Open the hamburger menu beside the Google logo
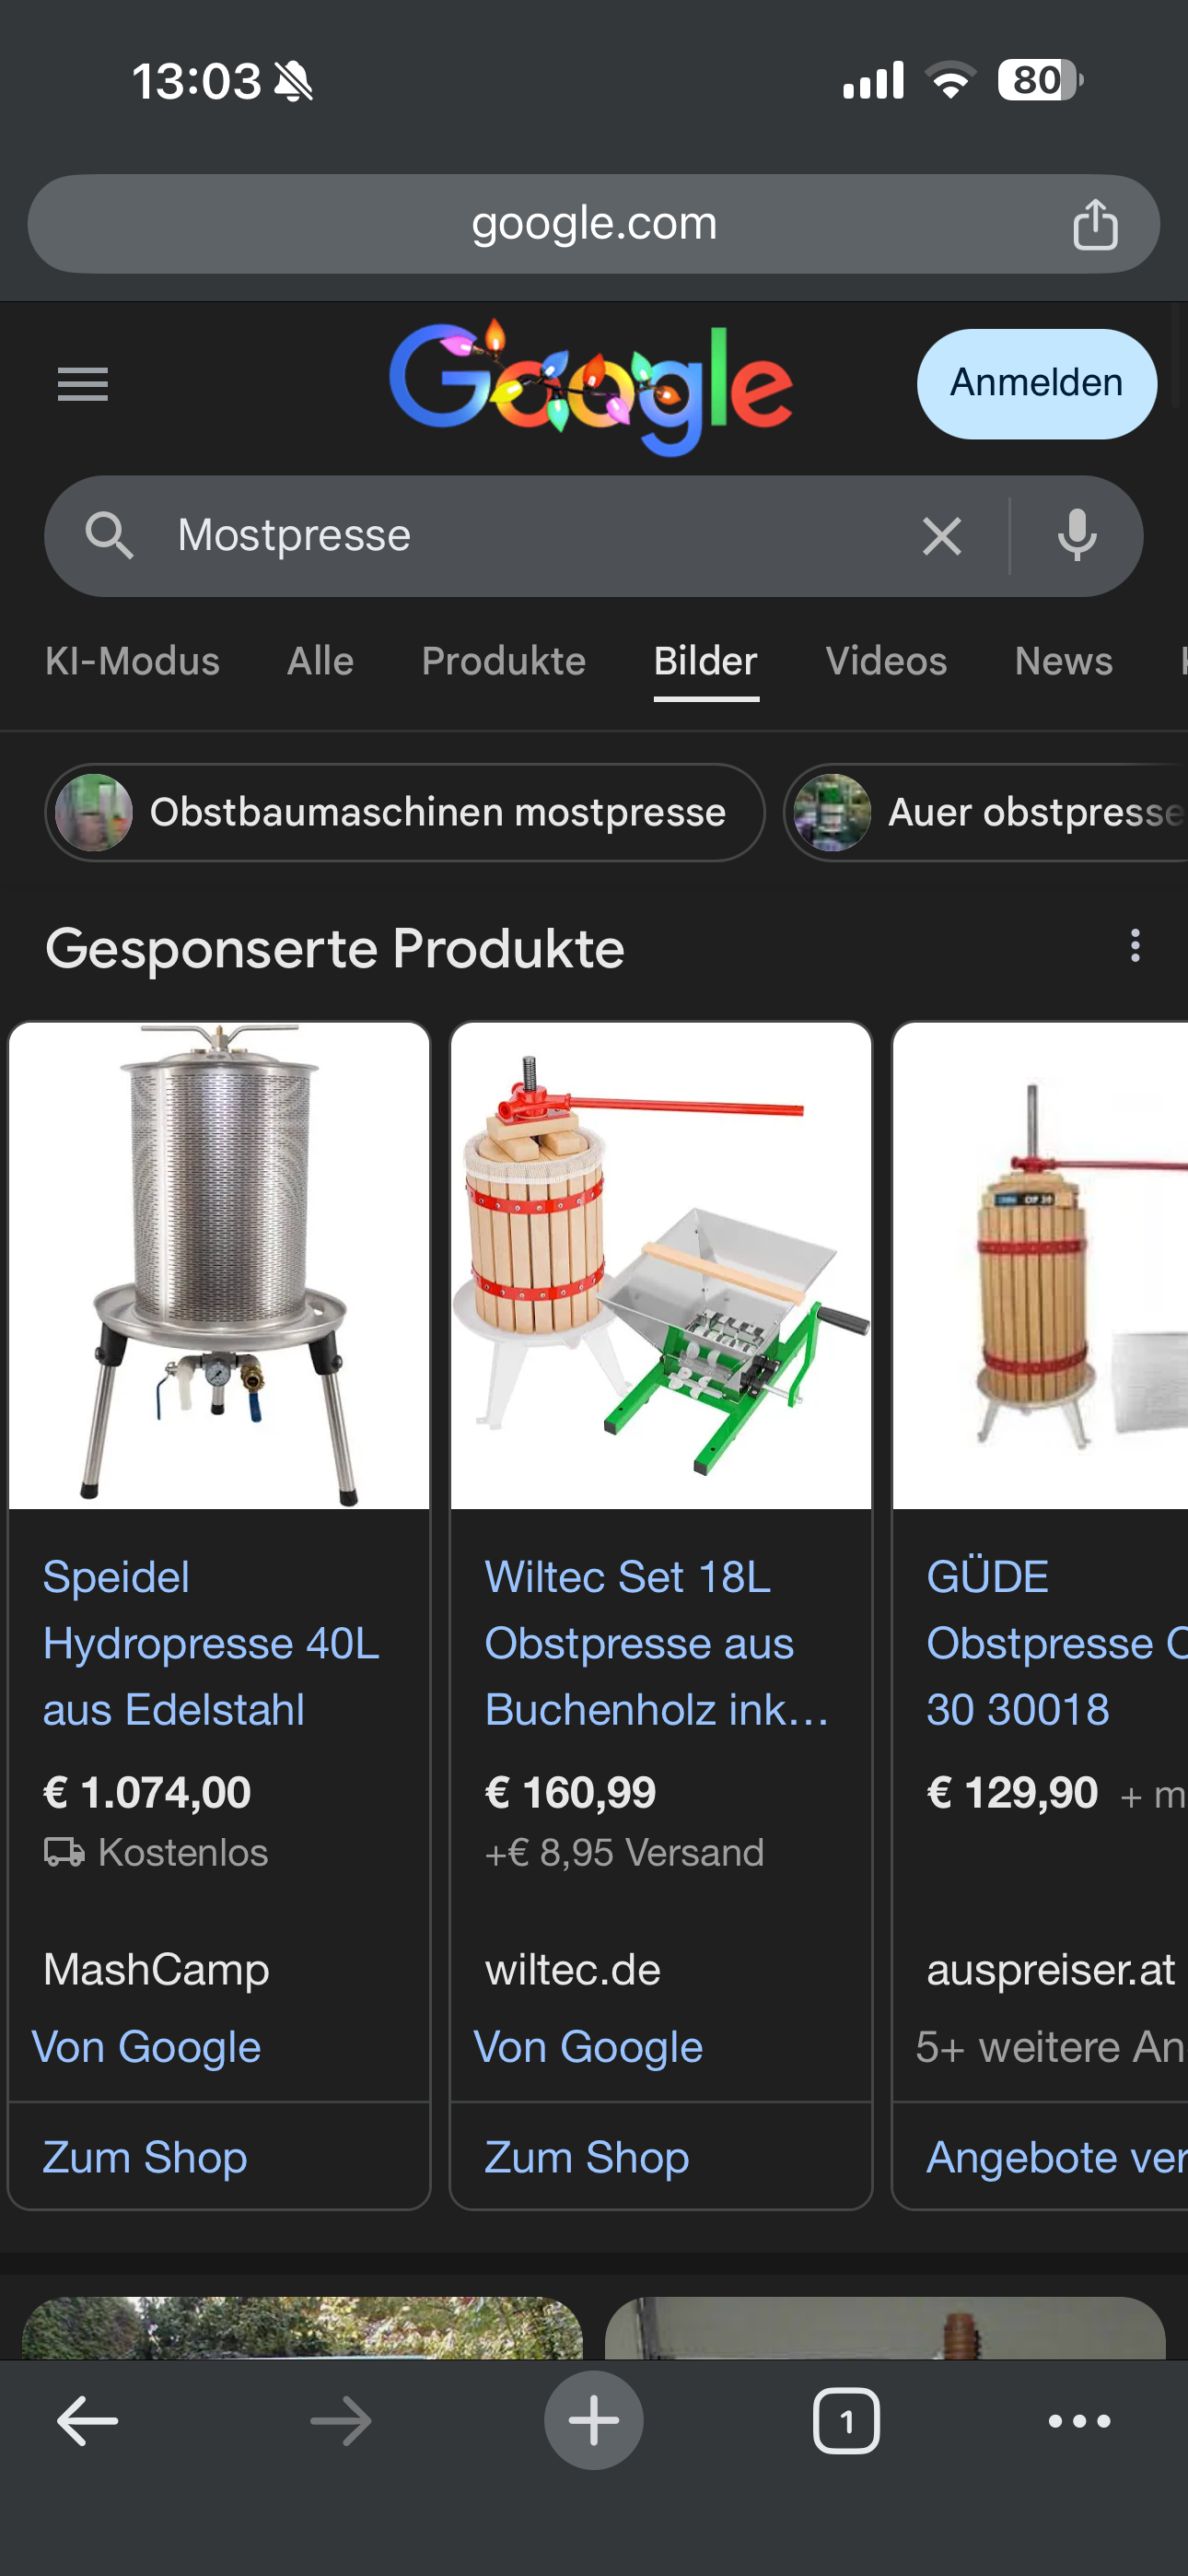 83,384
